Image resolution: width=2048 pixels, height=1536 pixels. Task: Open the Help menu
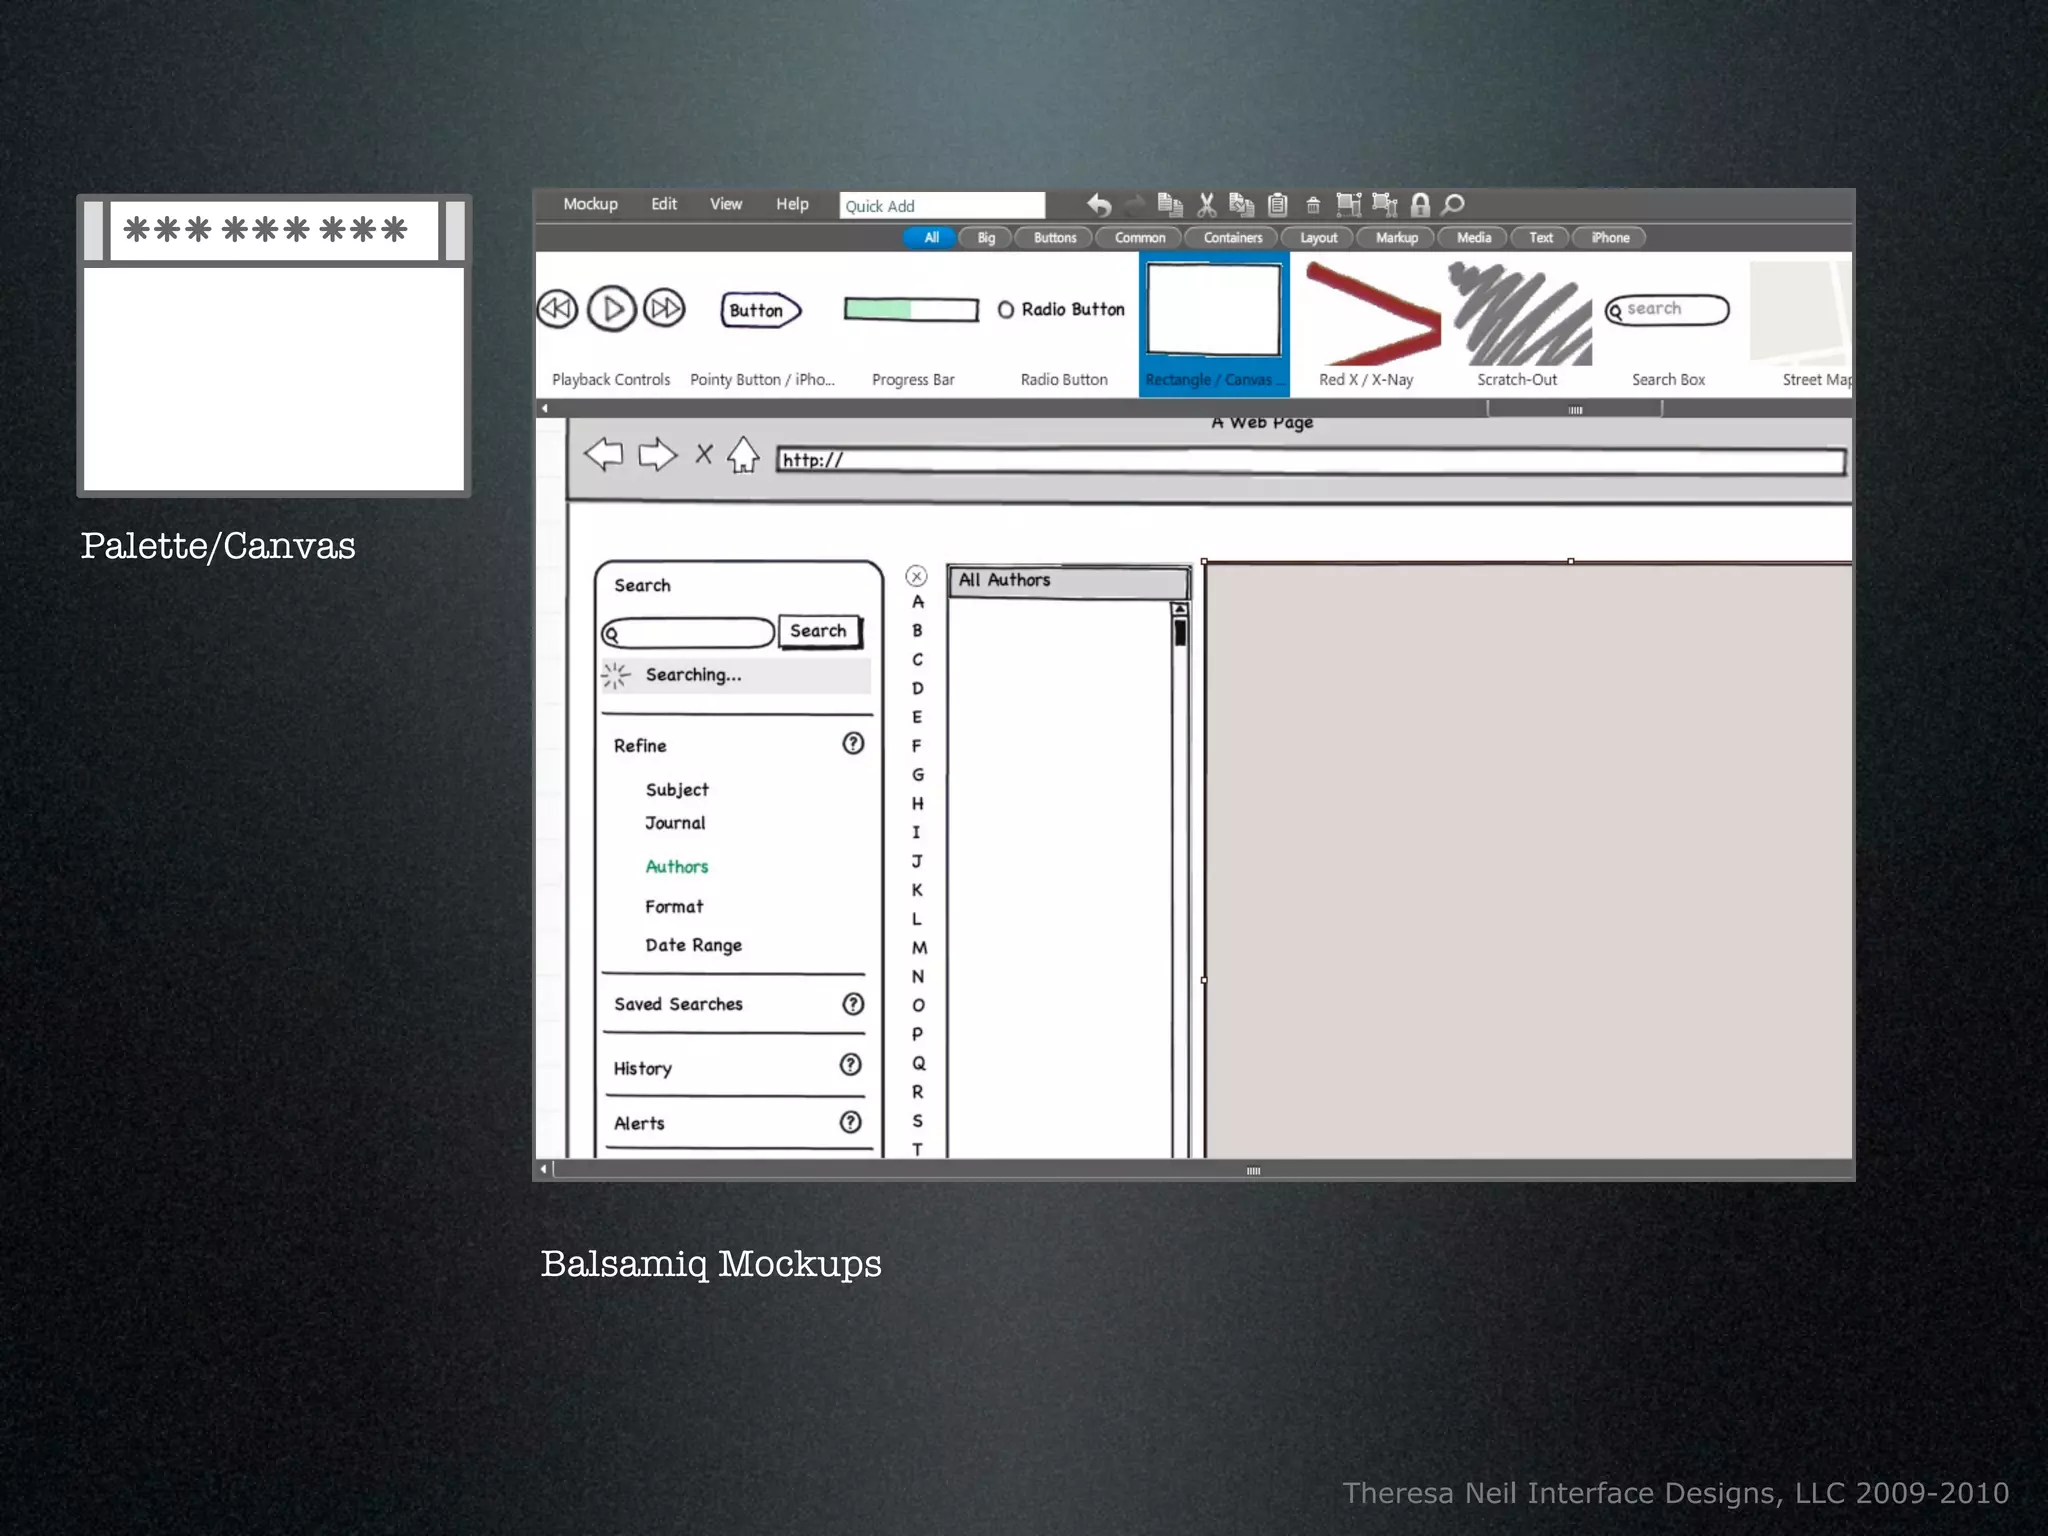coord(792,204)
